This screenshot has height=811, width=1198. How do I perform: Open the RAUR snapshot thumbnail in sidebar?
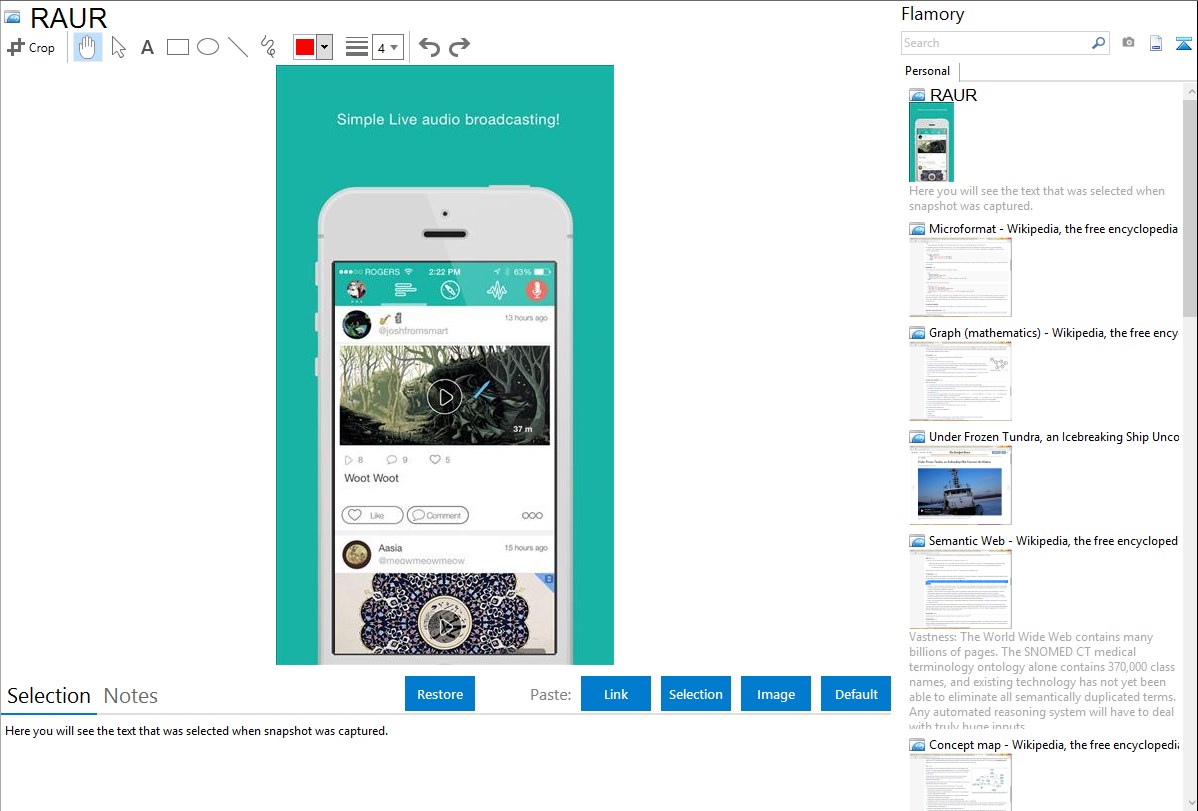[931, 142]
